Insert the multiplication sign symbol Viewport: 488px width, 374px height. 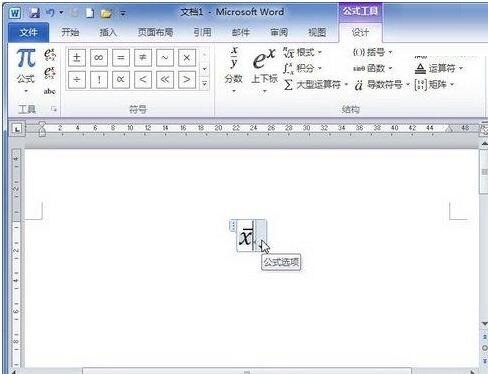(x=187, y=58)
